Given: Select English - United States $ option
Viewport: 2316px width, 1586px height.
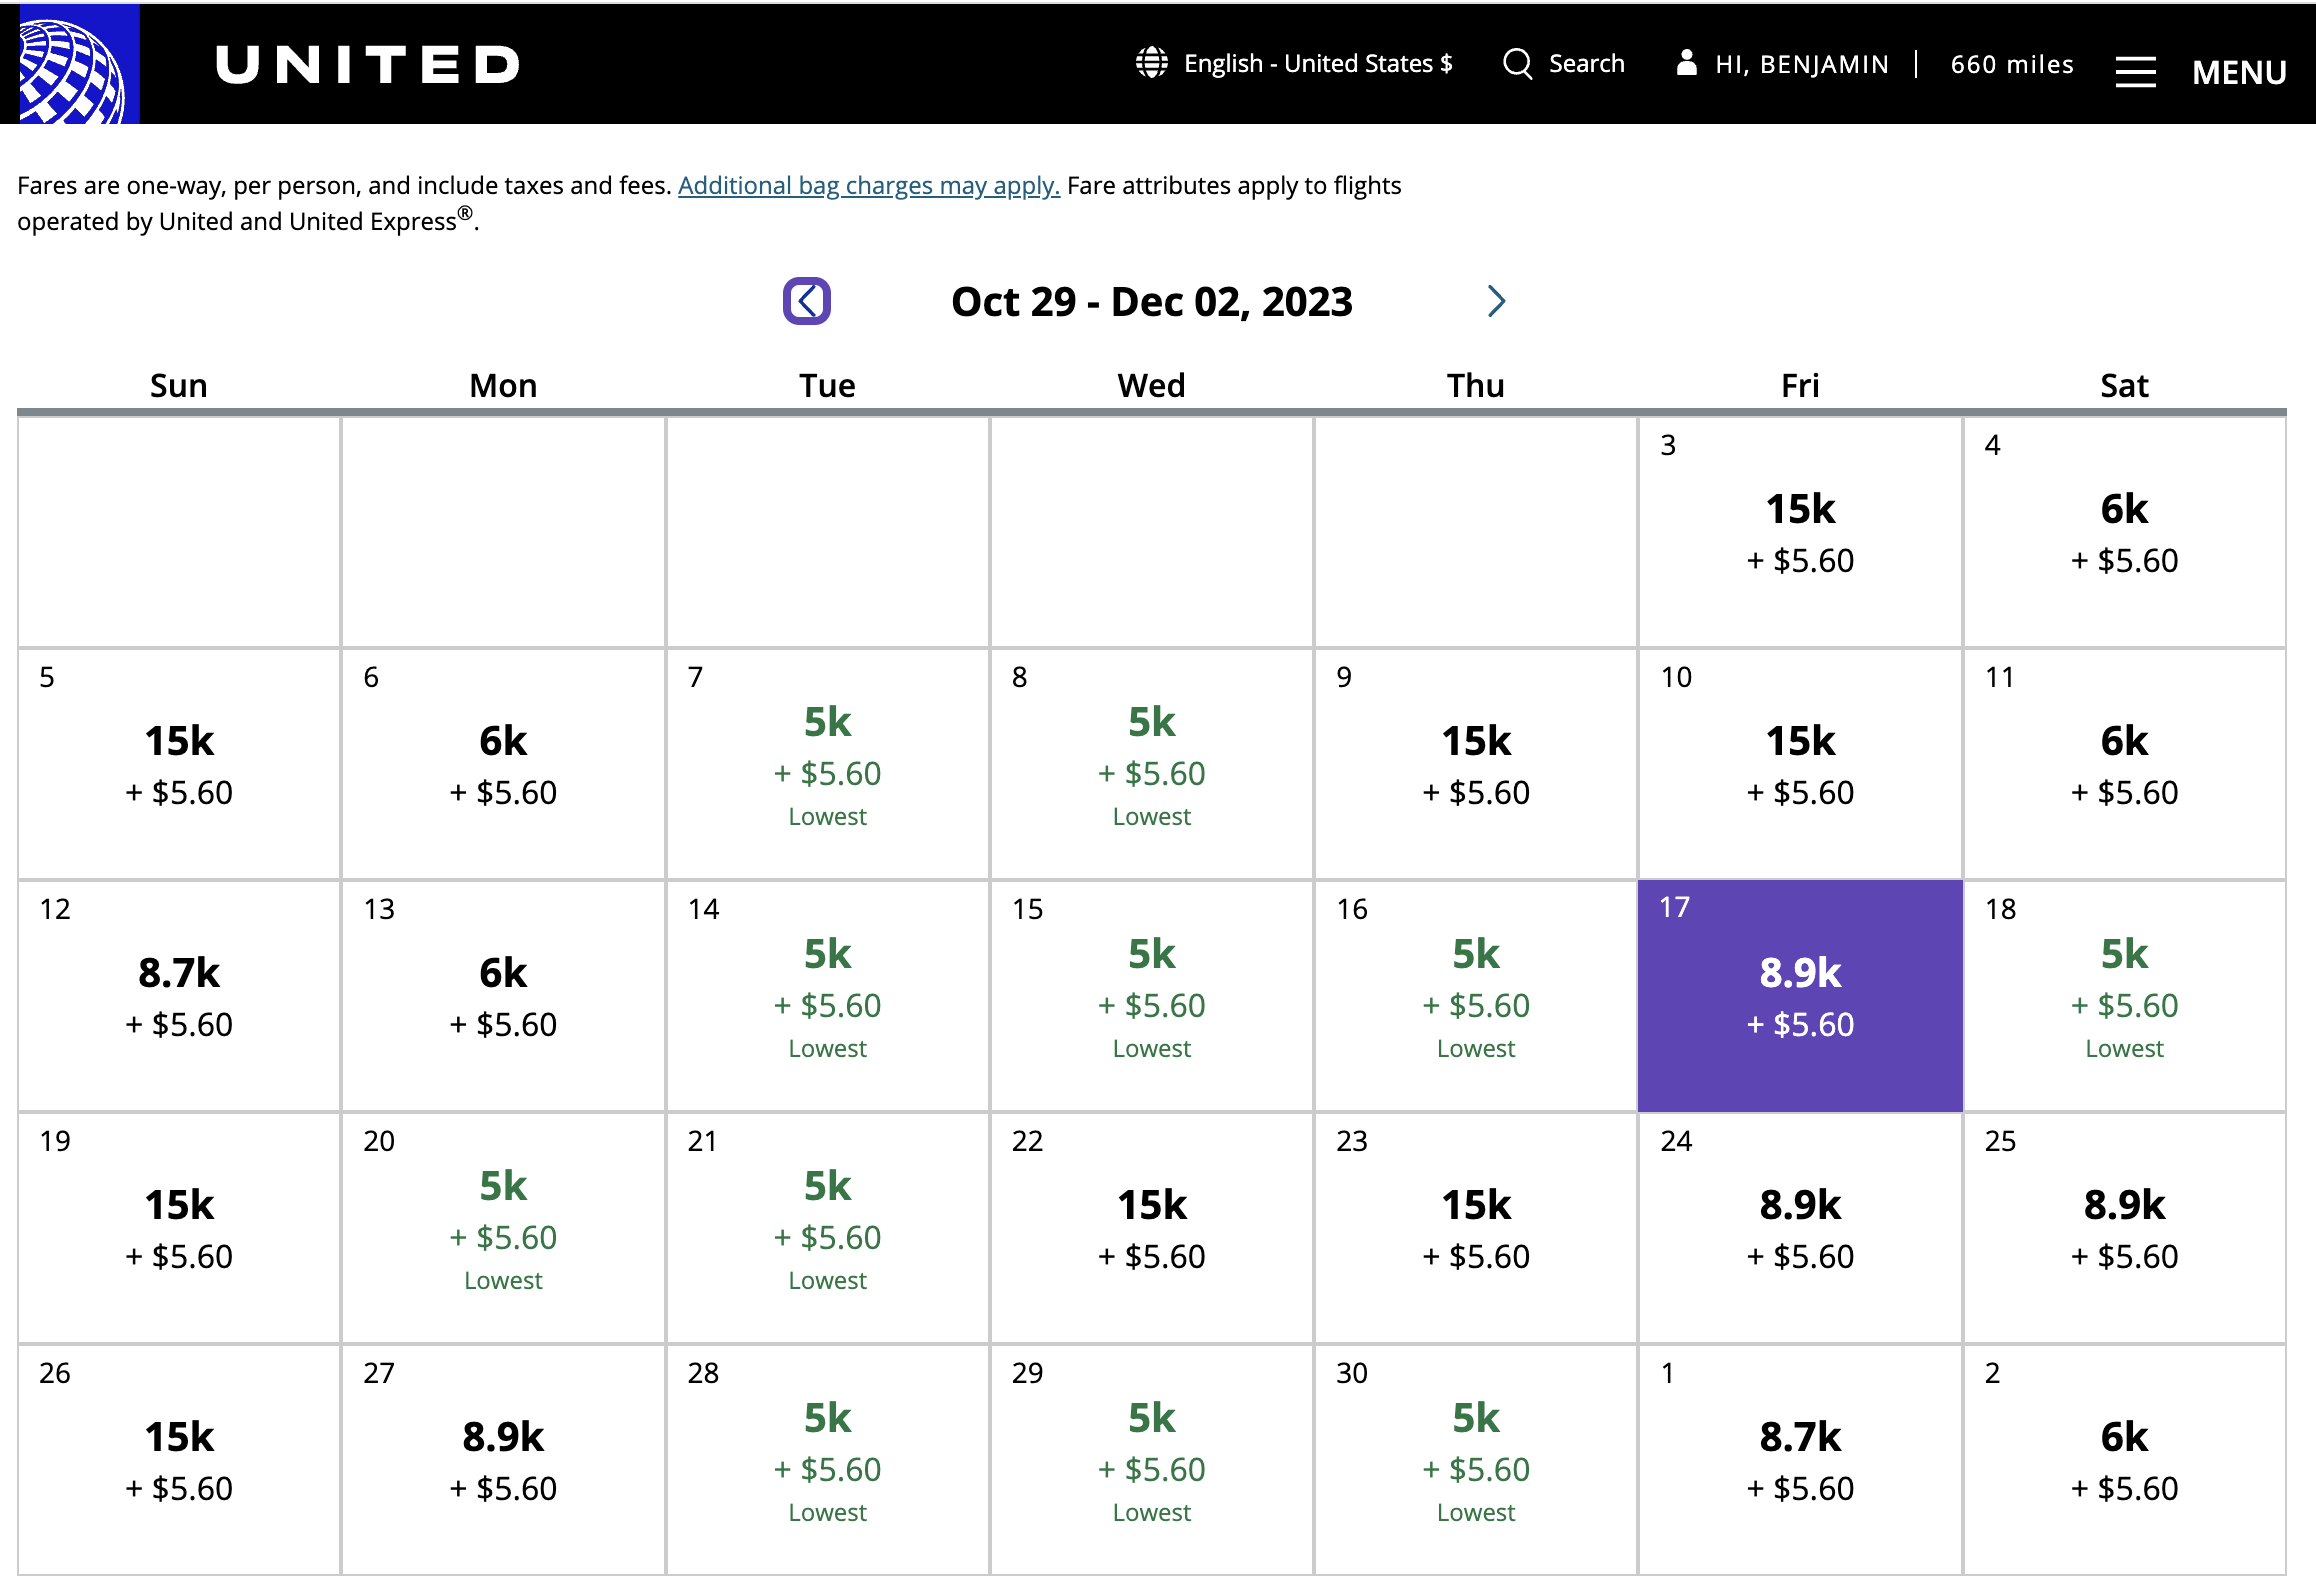Looking at the screenshot, I should click(1318, 63).
